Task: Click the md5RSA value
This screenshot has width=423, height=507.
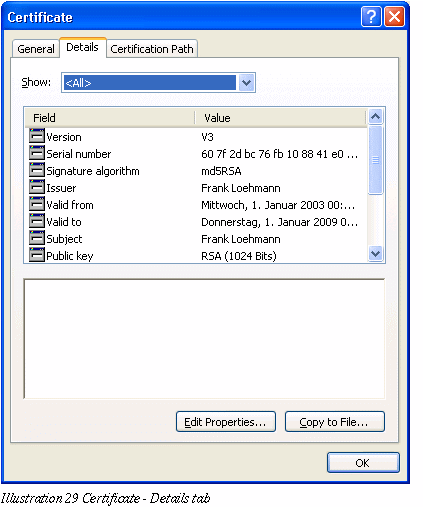Action: click(221, 171)
